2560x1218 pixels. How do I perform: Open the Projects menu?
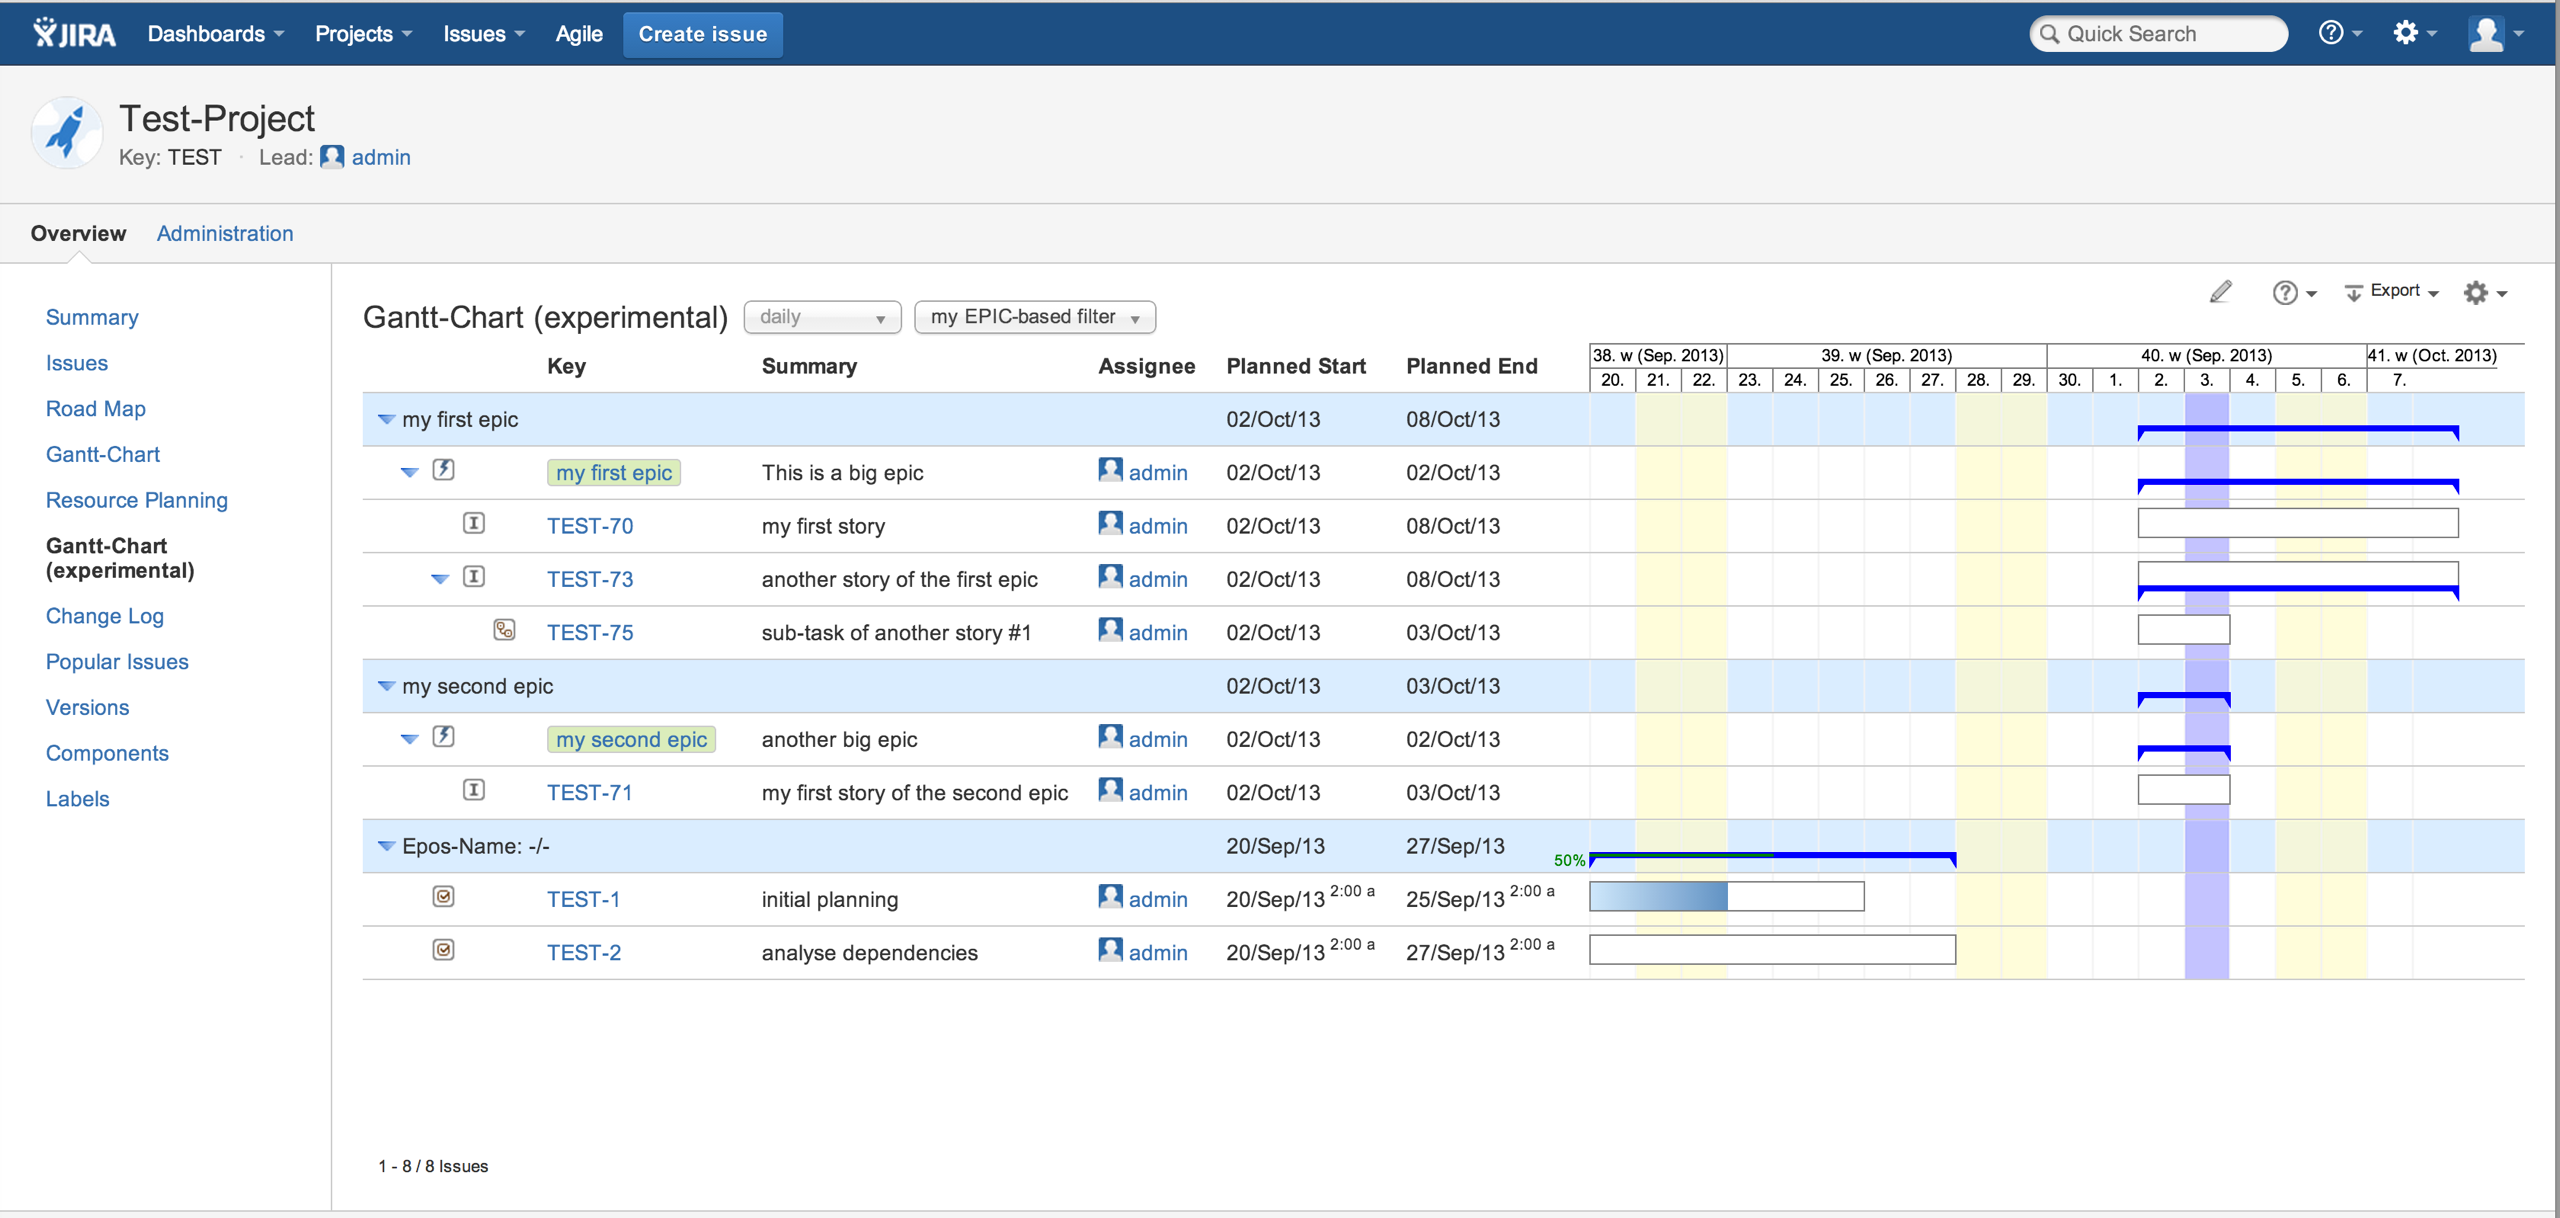pos(363,34)
